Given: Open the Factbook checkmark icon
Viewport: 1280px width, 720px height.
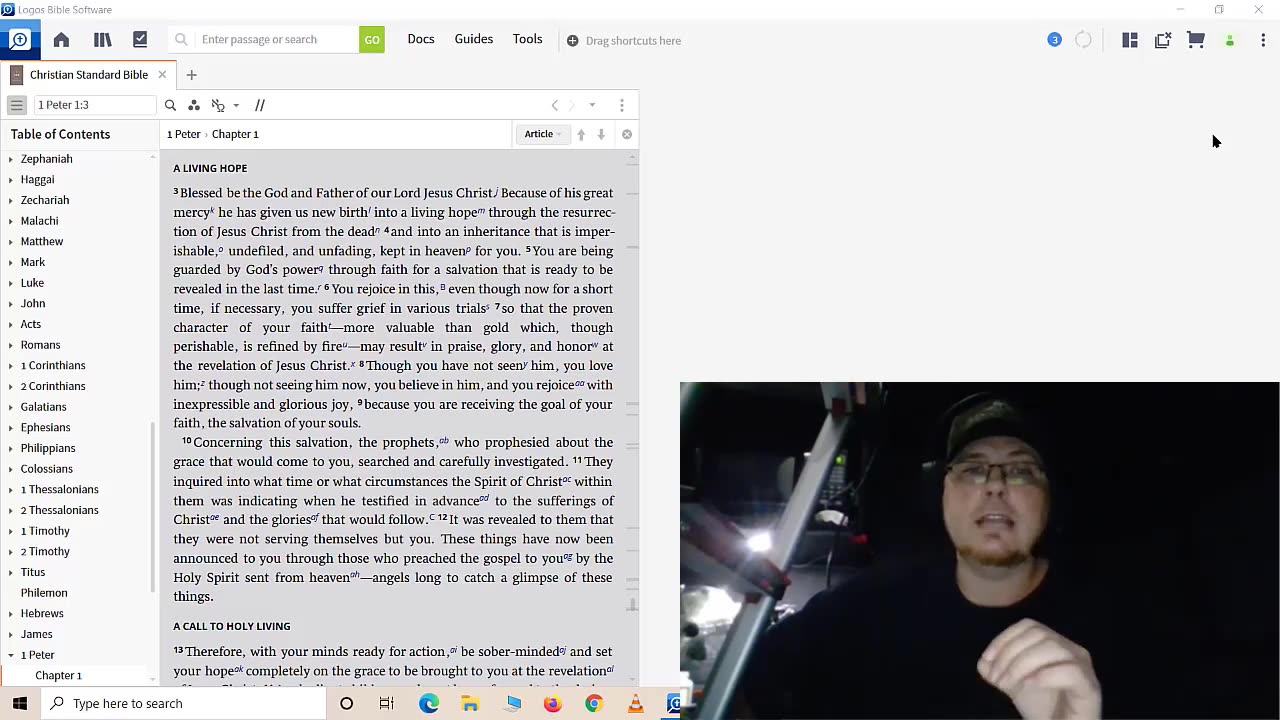Looking at the screenshot, I should [140, 40].
